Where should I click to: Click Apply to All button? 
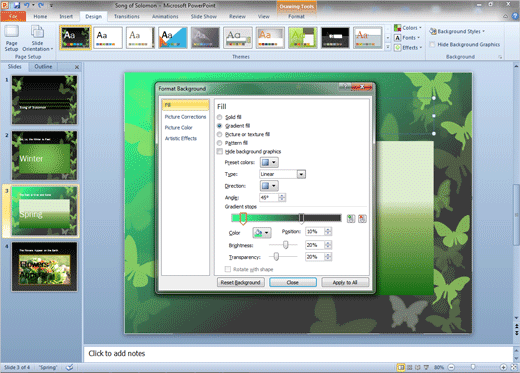point(345,282)
